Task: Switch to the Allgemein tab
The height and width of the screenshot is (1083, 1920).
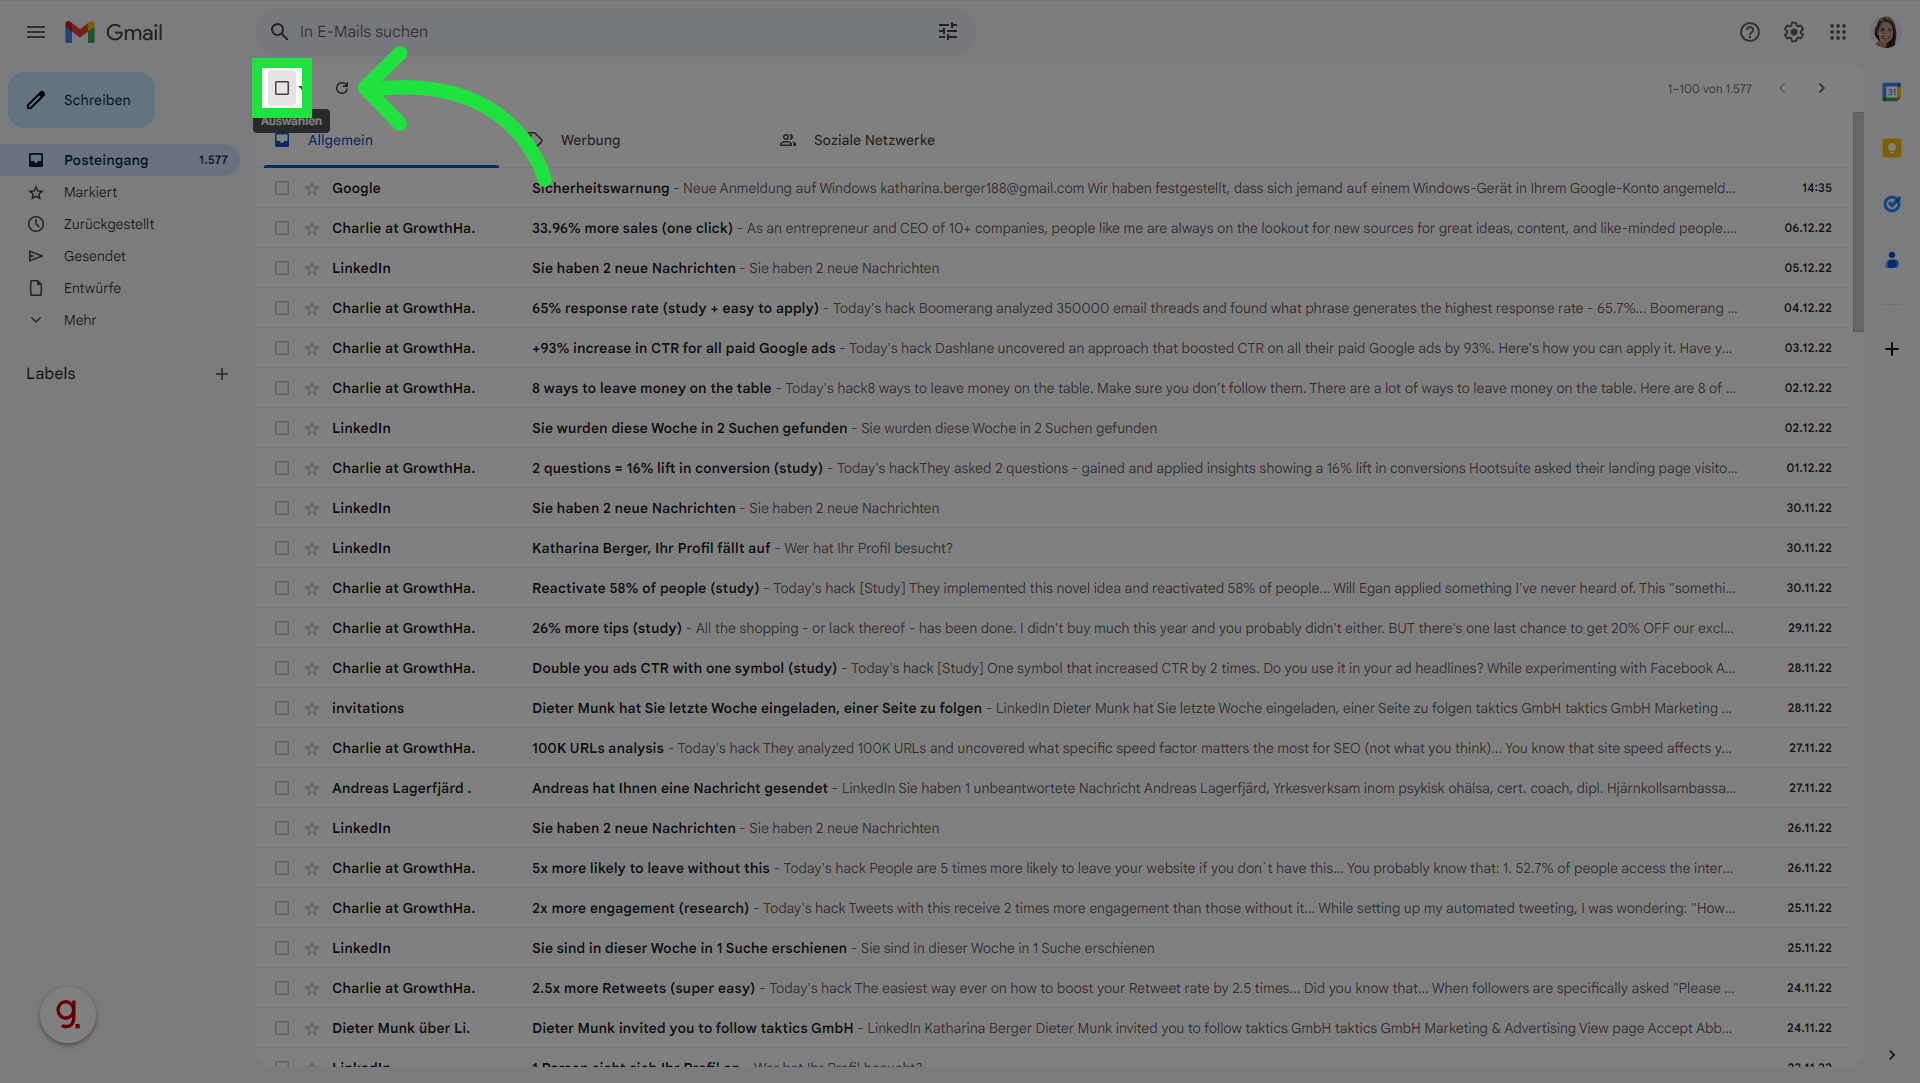Action: coord(381,140)
